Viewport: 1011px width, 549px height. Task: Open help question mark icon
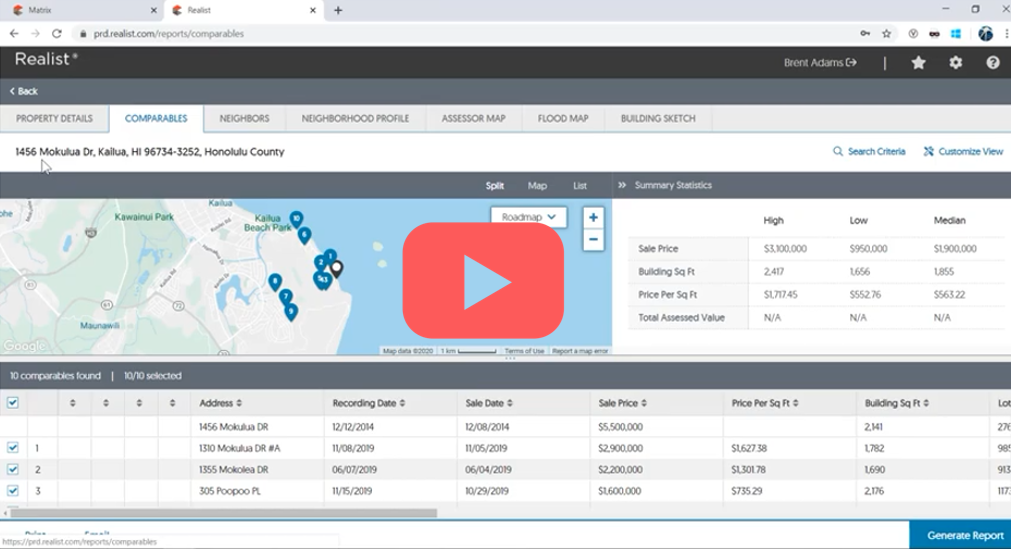(x=993, y=63)
